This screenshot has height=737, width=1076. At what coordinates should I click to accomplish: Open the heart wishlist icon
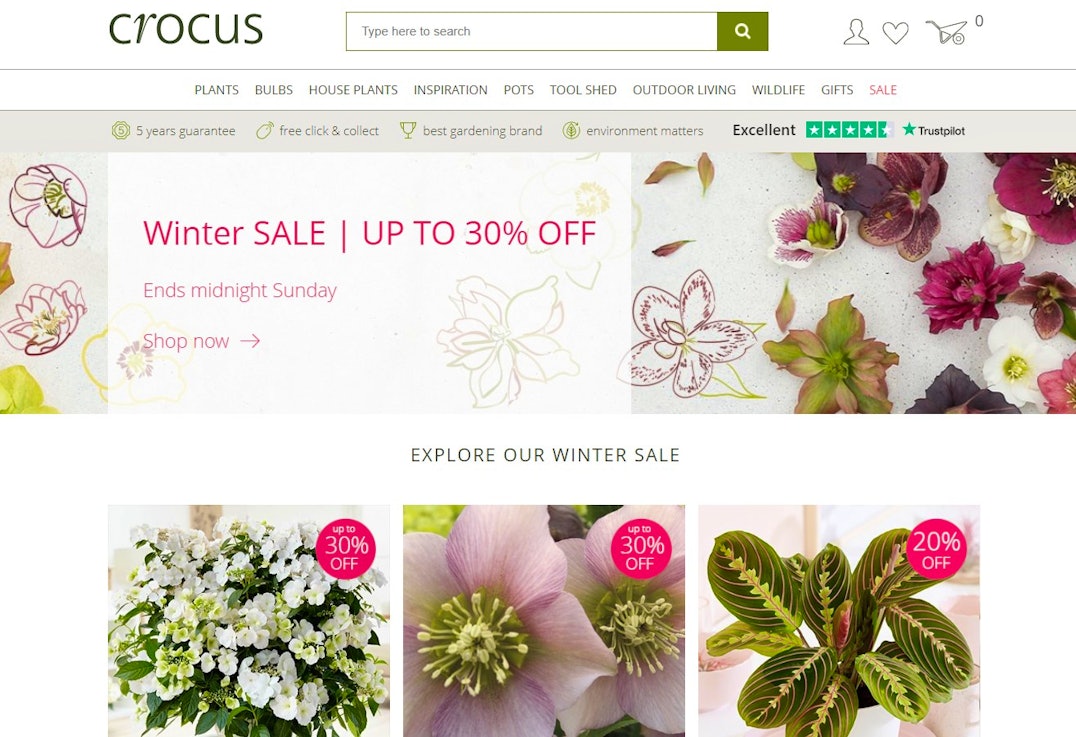click(896, 33)
